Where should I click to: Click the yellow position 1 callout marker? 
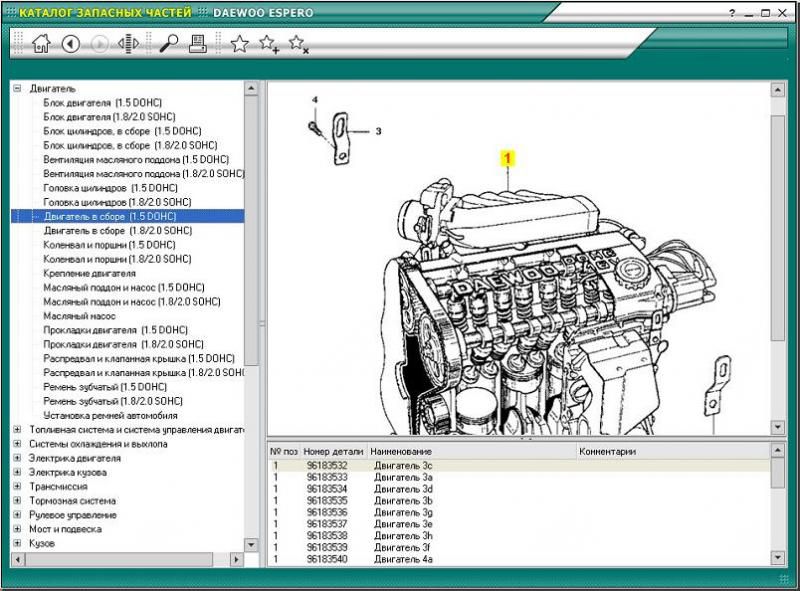[x=507, y=157]
